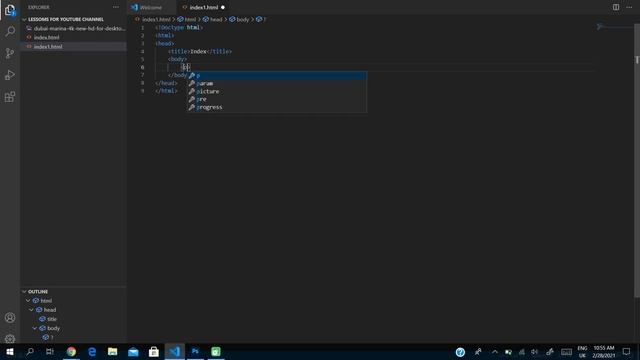
Task: Collapse the body node in Outline
Action: pyautogui.click(x=35, y=328)
